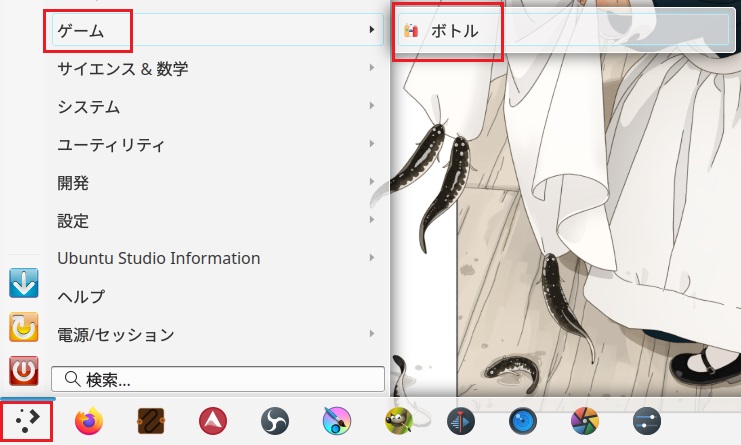Click the Plasma application launcher icon

[27, 422]
